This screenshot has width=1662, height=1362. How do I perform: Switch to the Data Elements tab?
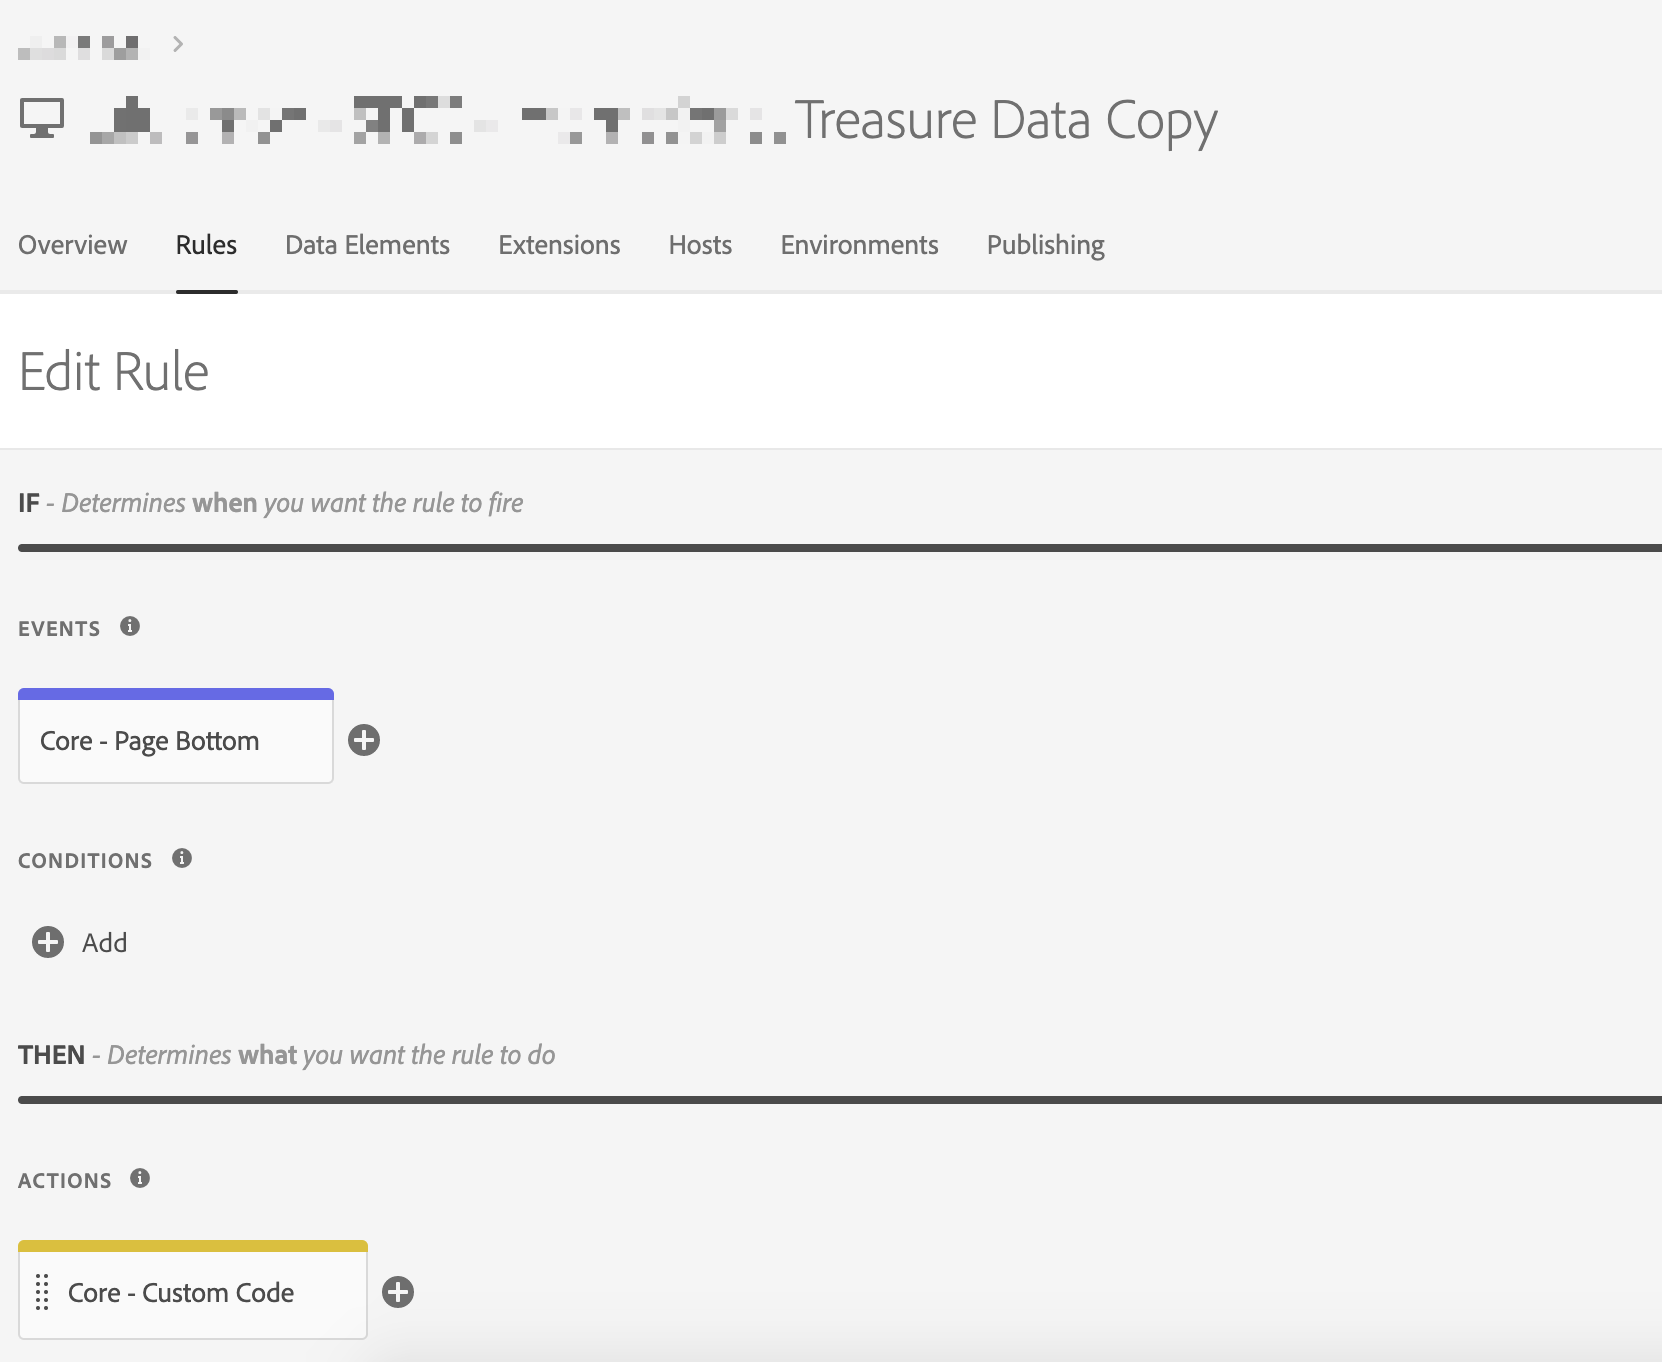367,245
